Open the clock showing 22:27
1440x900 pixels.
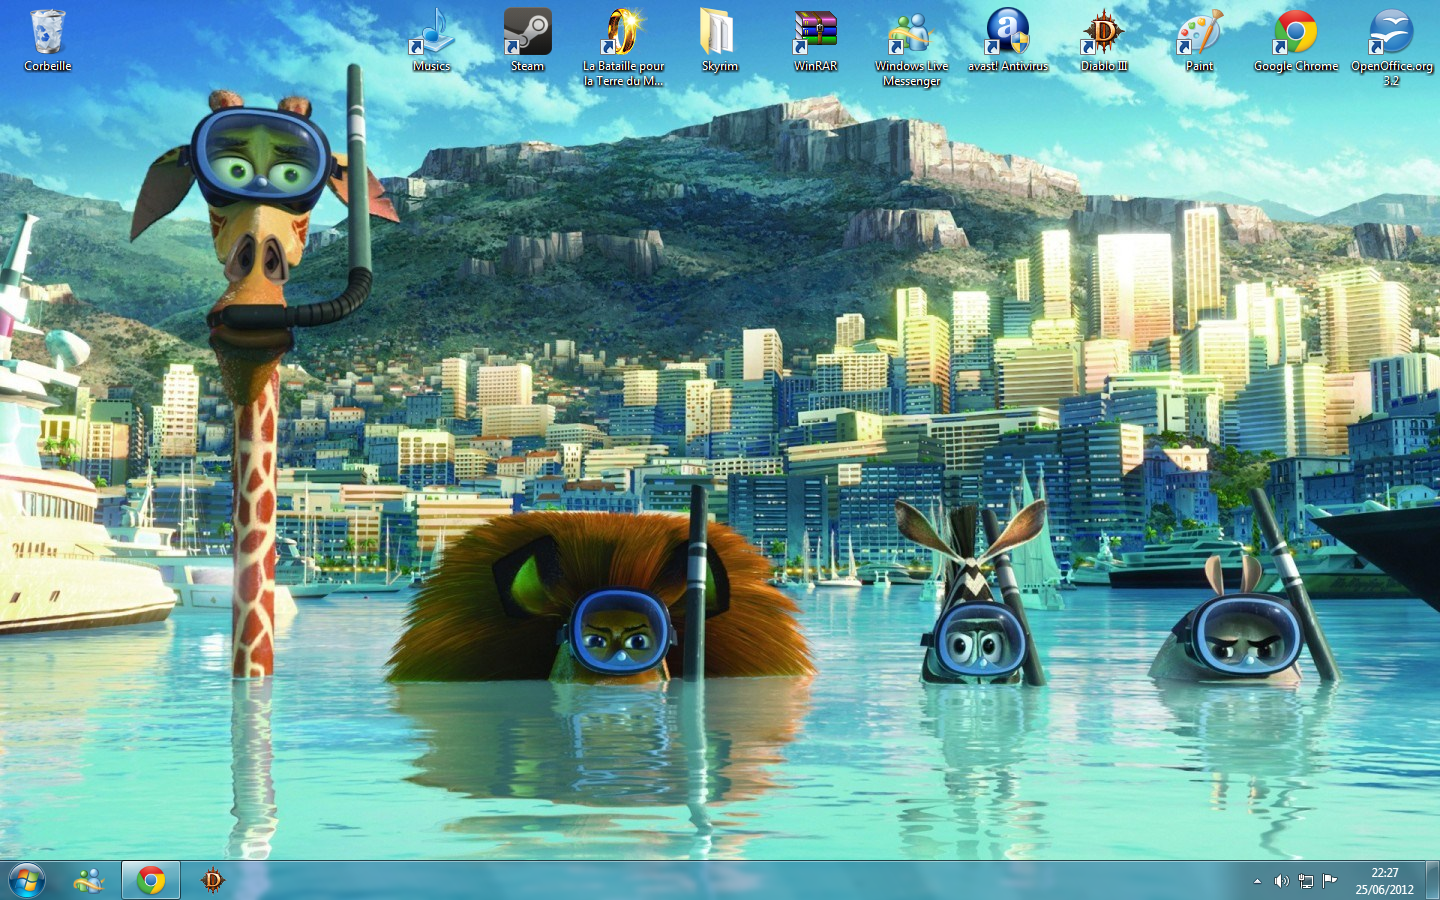pyautogui.click(x=1384, y=881)
